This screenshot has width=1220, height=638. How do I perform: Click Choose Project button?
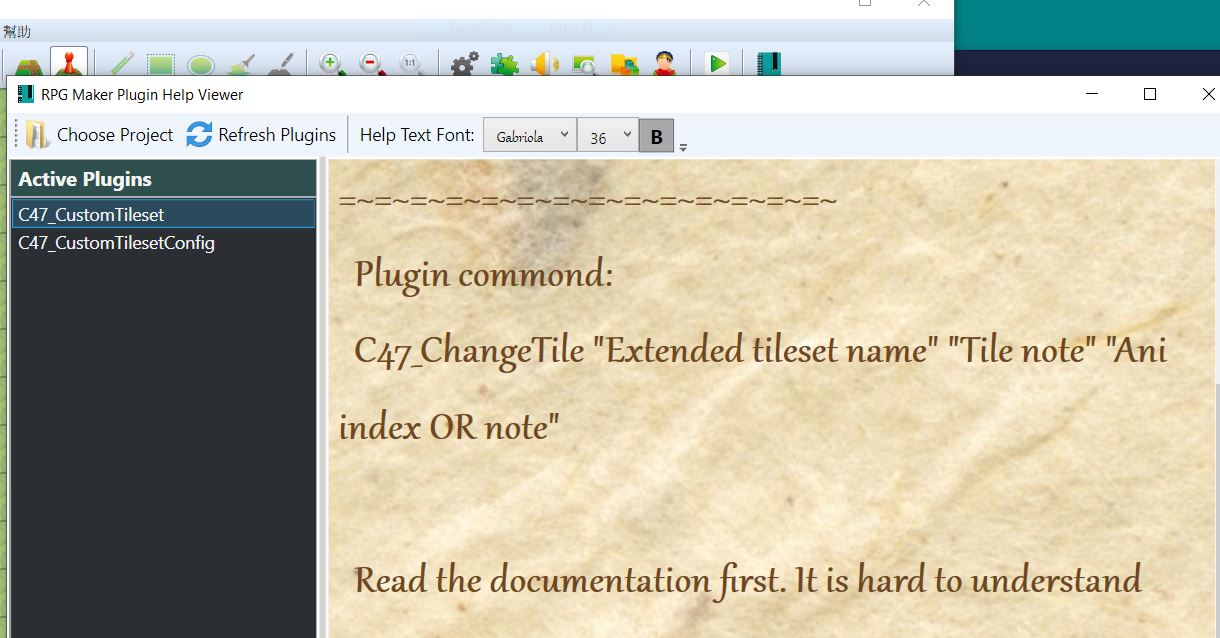point(99,135)
